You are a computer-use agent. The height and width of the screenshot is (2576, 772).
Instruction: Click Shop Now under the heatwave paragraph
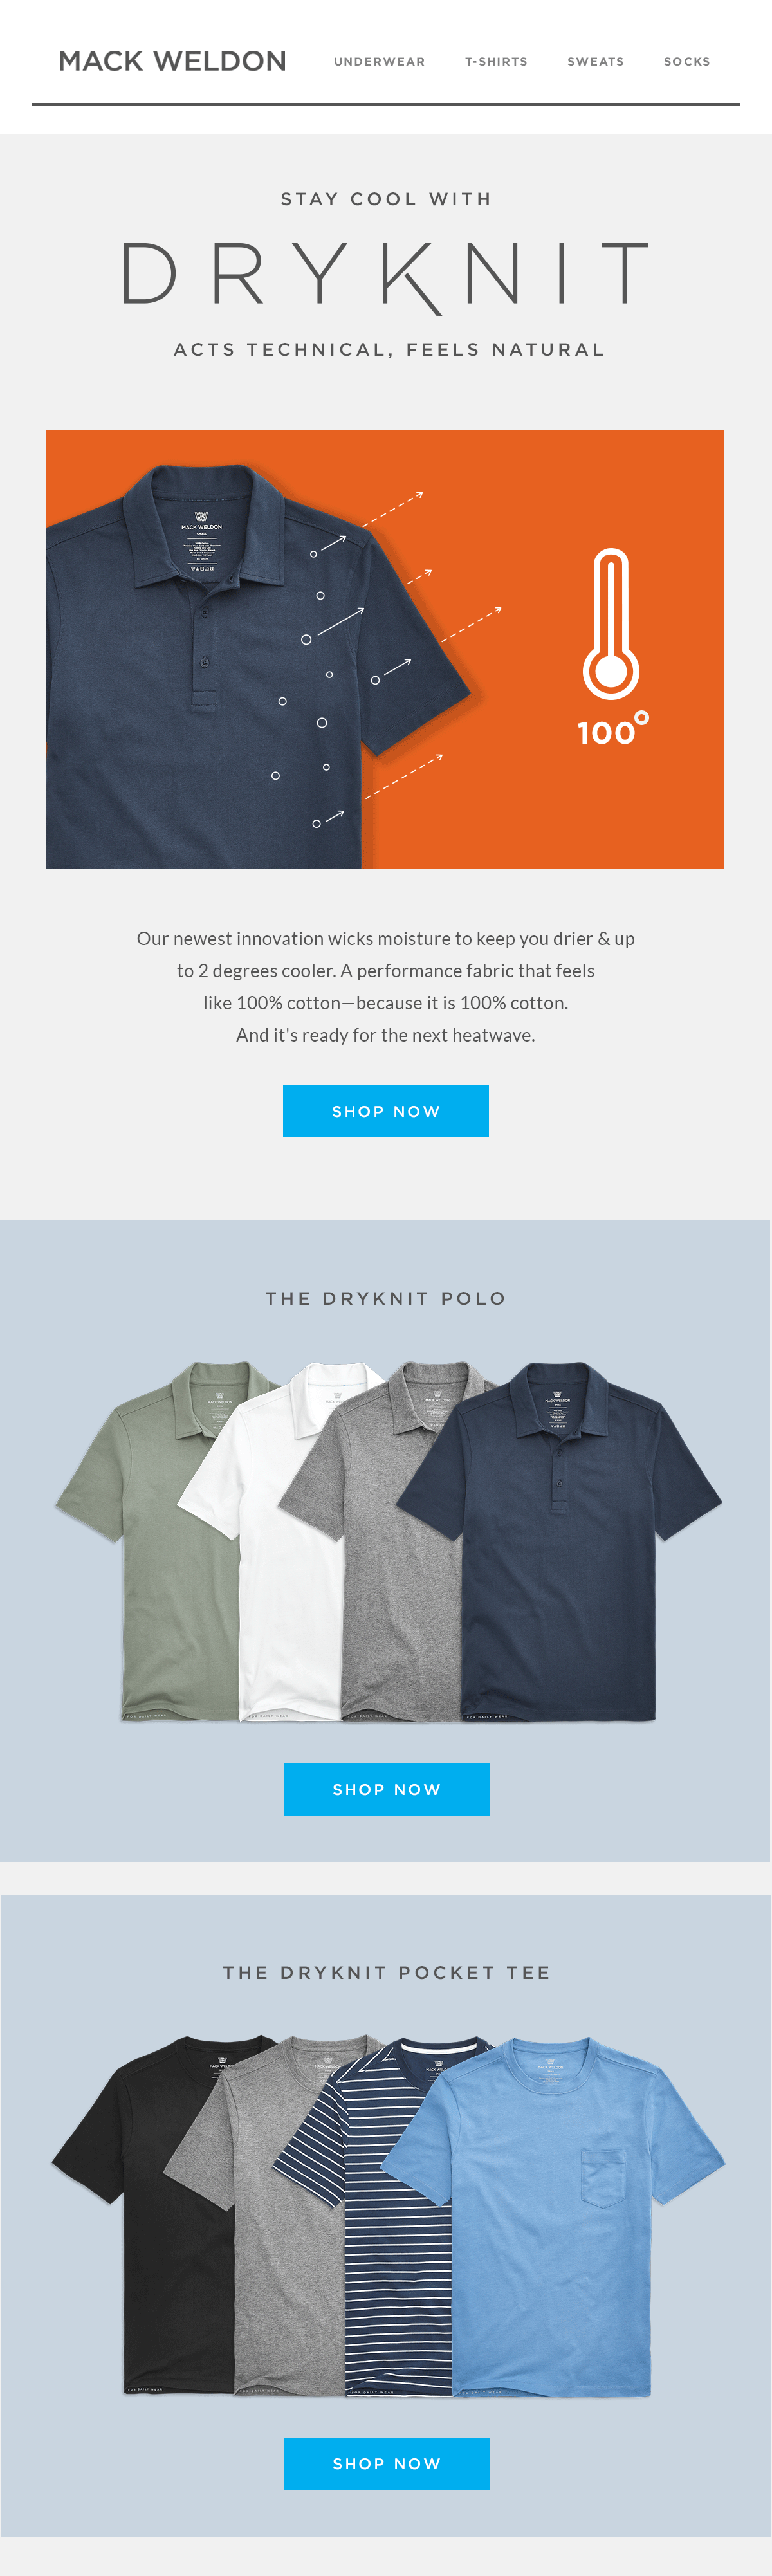(x=386, y=1111)
